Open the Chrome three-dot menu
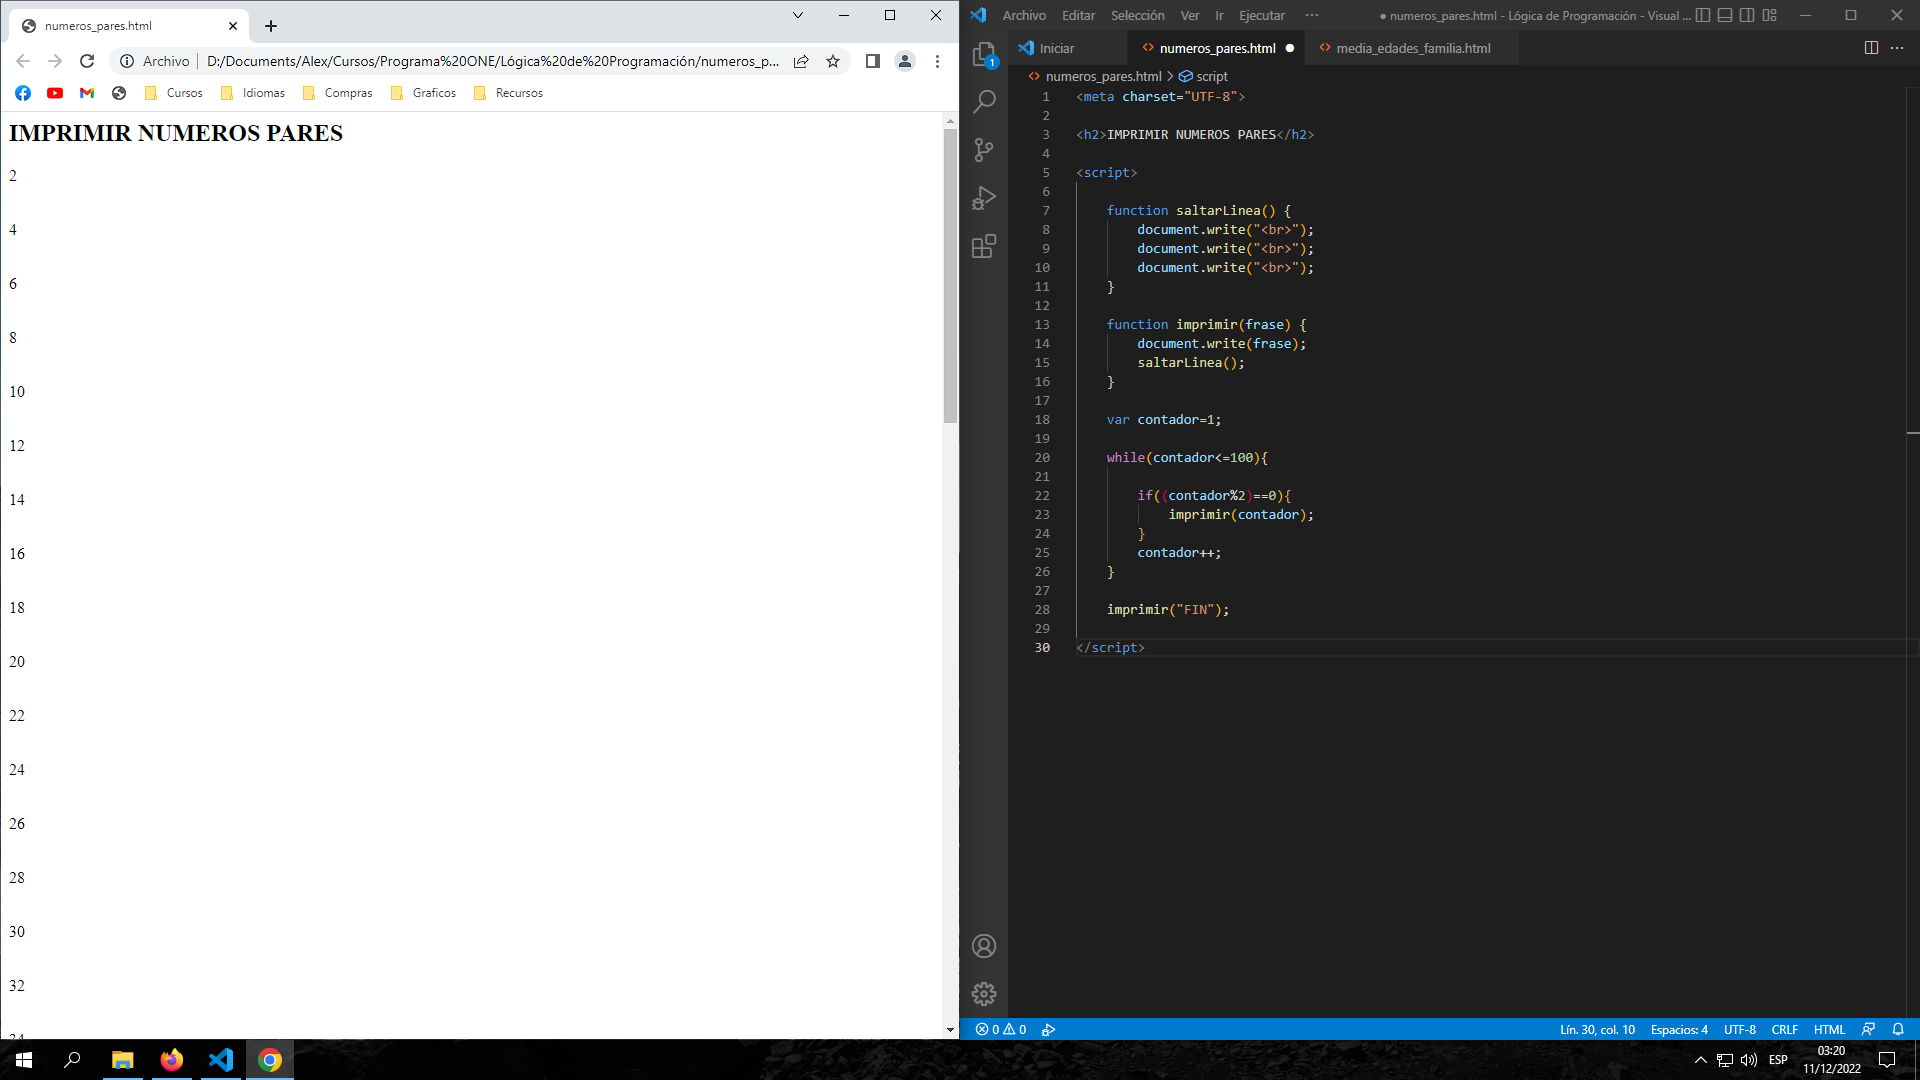The height and width of the screenshot is (1080, 1920). (937, 61)
